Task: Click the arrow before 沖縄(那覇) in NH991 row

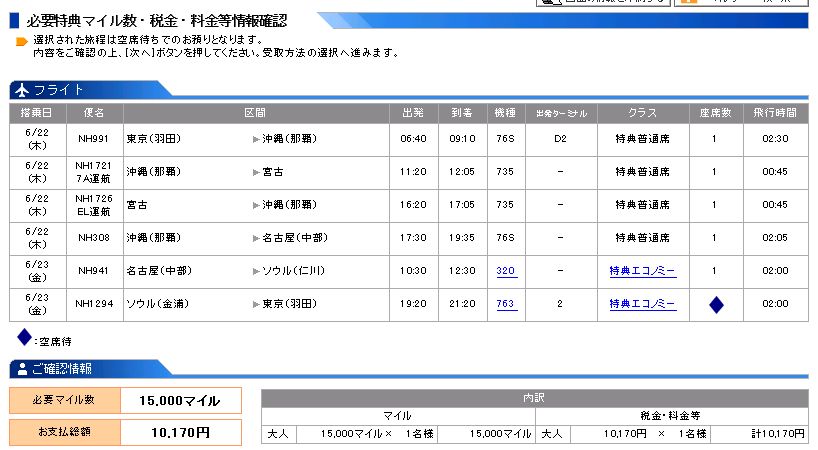Action: tap(256, 139)
